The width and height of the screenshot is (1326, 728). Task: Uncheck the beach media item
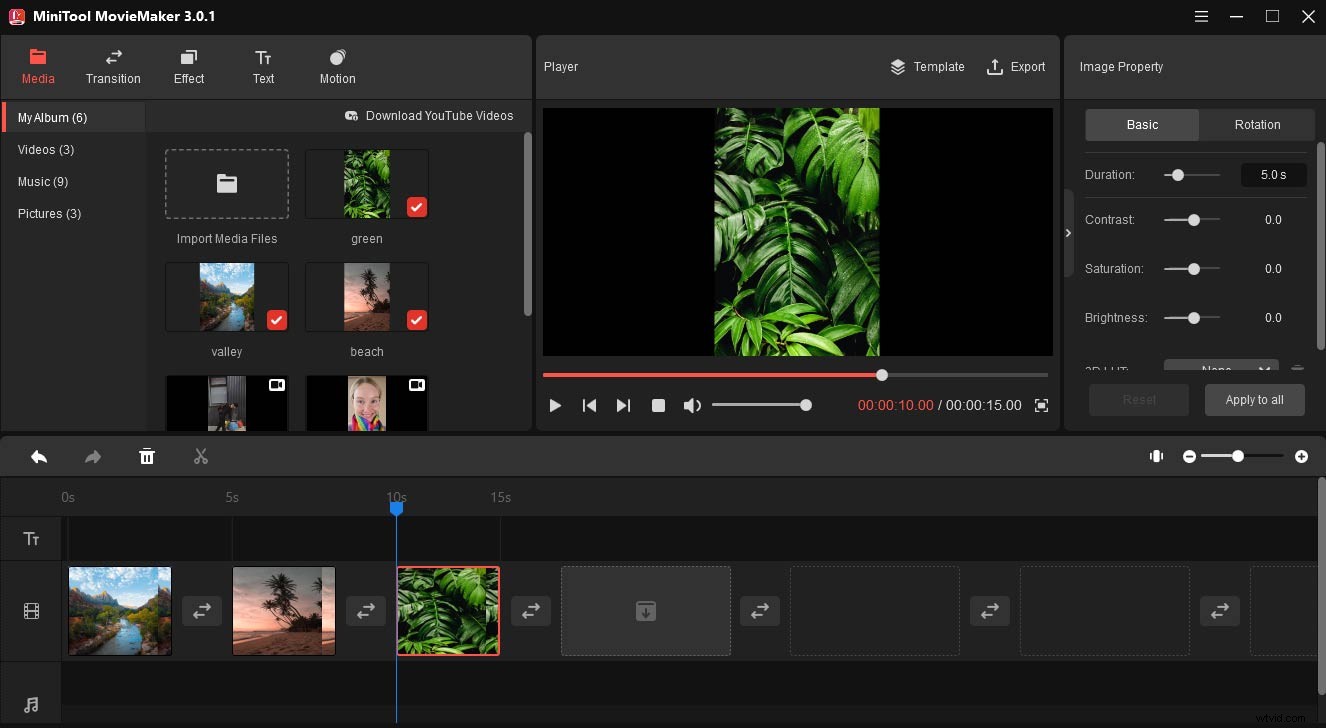point(416,320)
